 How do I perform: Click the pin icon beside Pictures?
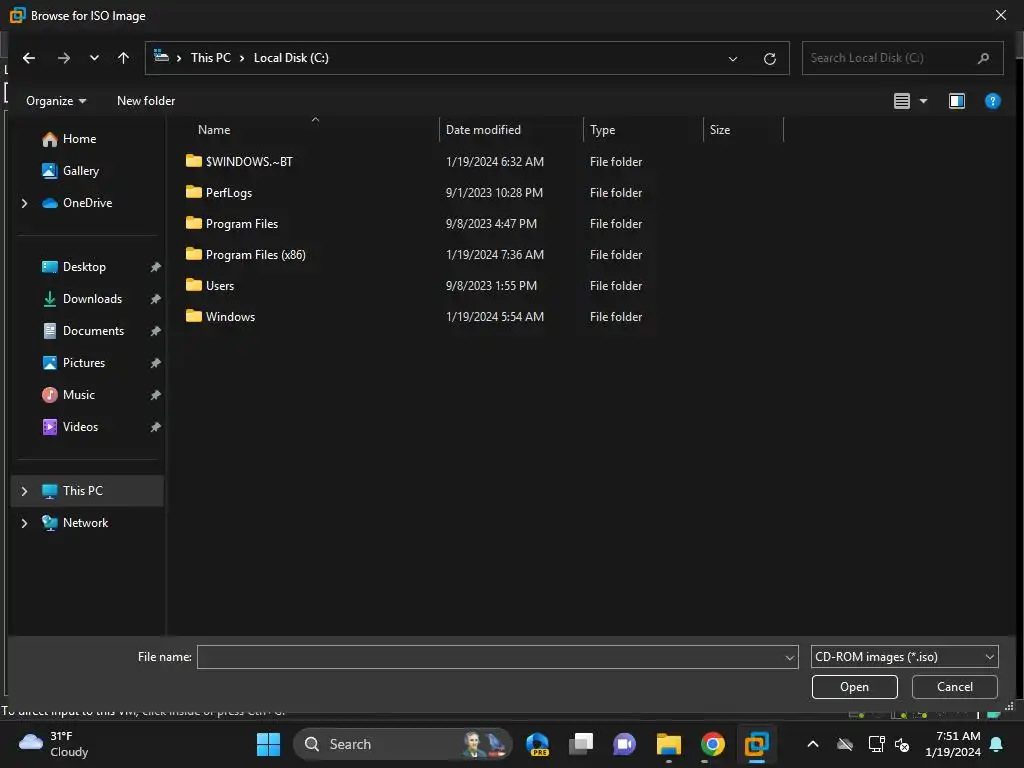pos(155,363)
